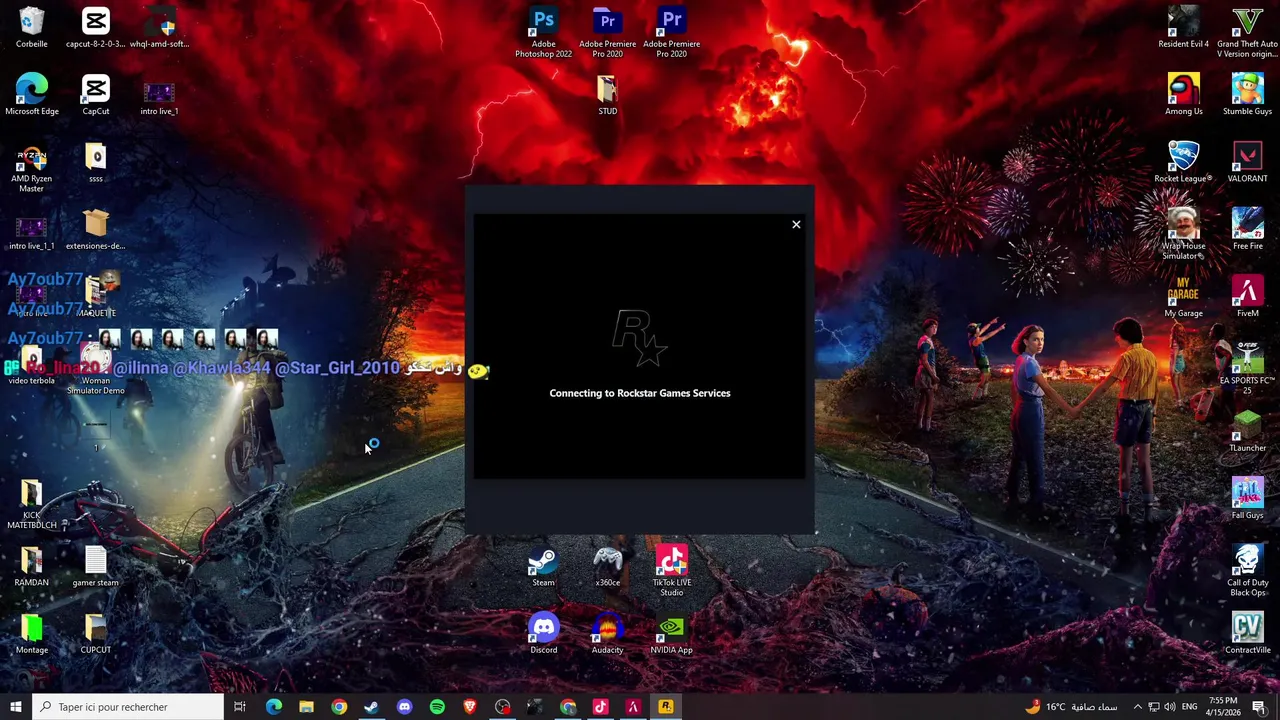This screenshot has width=1280, height=720.
Task: Launch the Wrap House Simulator shortcut
Action: (x=1183, y=235)
